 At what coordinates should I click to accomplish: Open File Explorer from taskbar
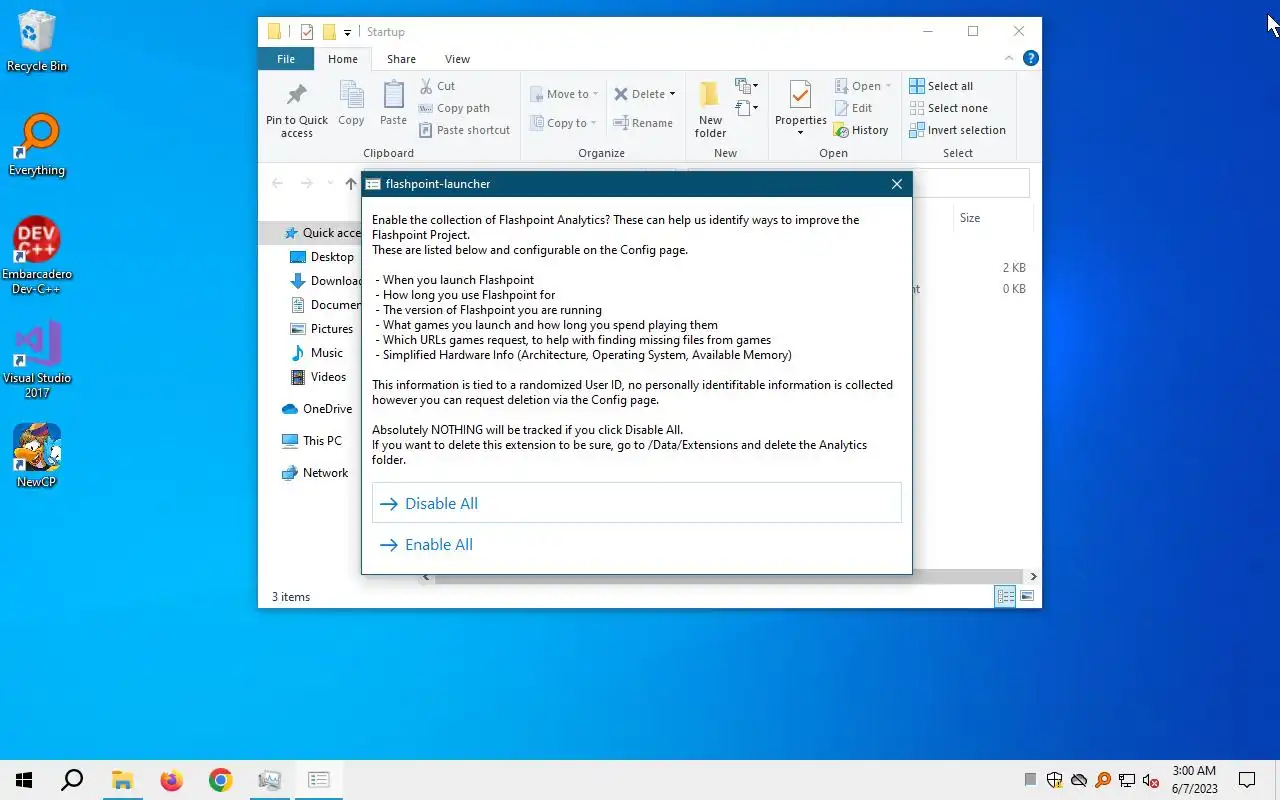(122, 780)
